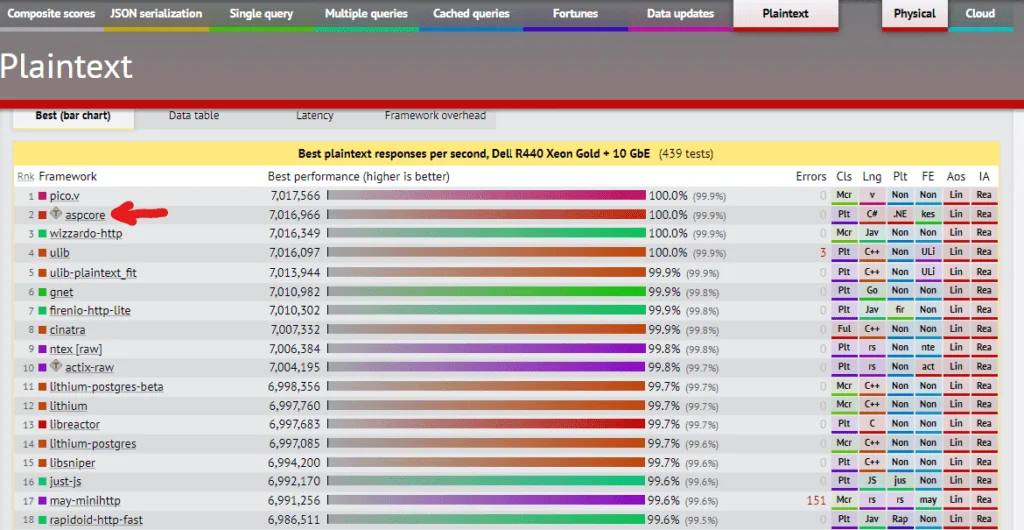The height and width of the screenshot is (530, 1024).
Task: Click the JS language tag for just-js
Action: coord(872,480)
